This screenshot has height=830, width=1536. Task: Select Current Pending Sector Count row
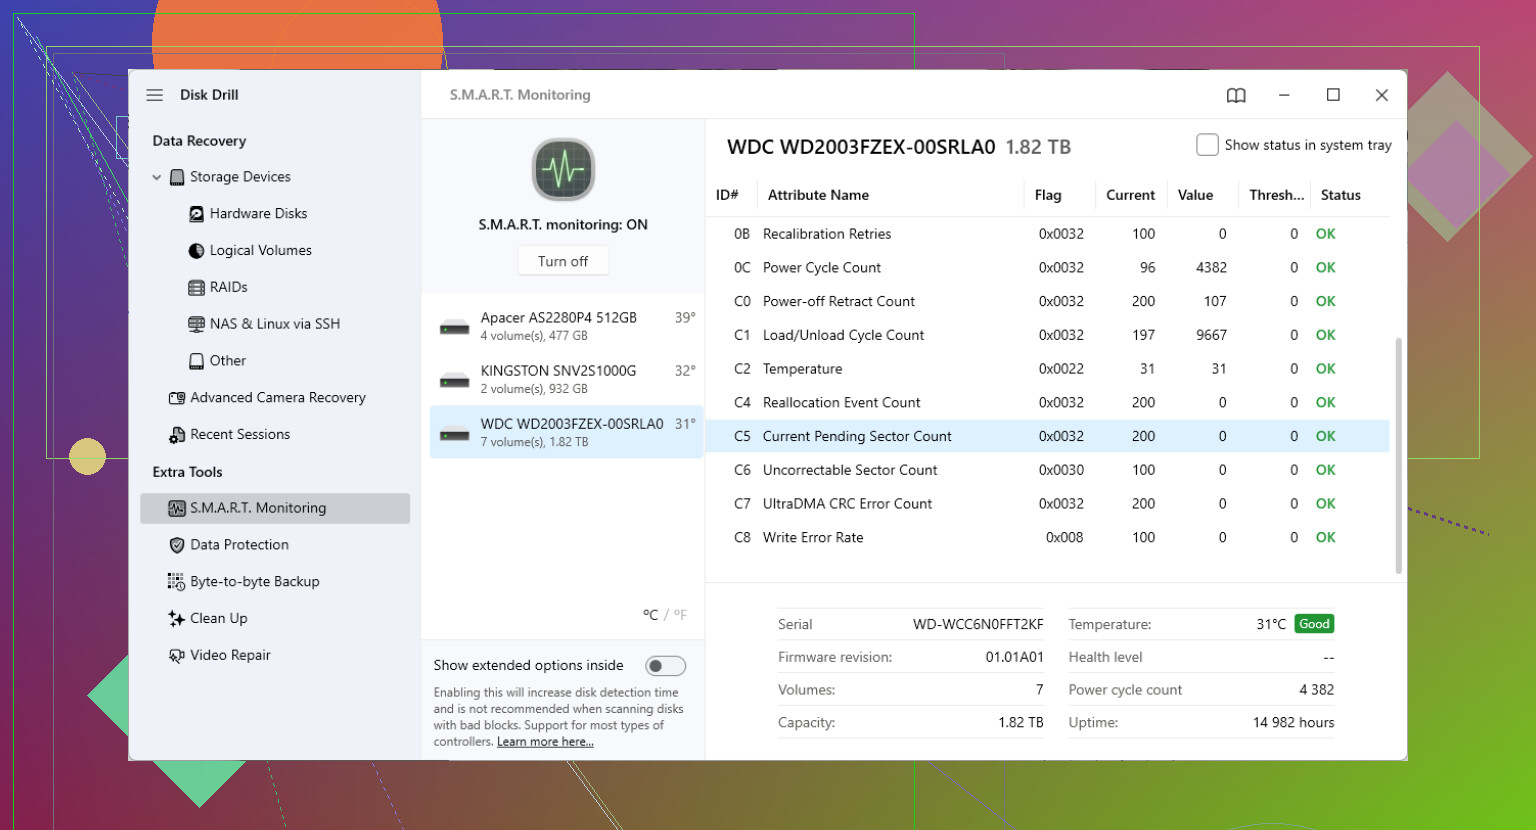tap(1048, 436)
